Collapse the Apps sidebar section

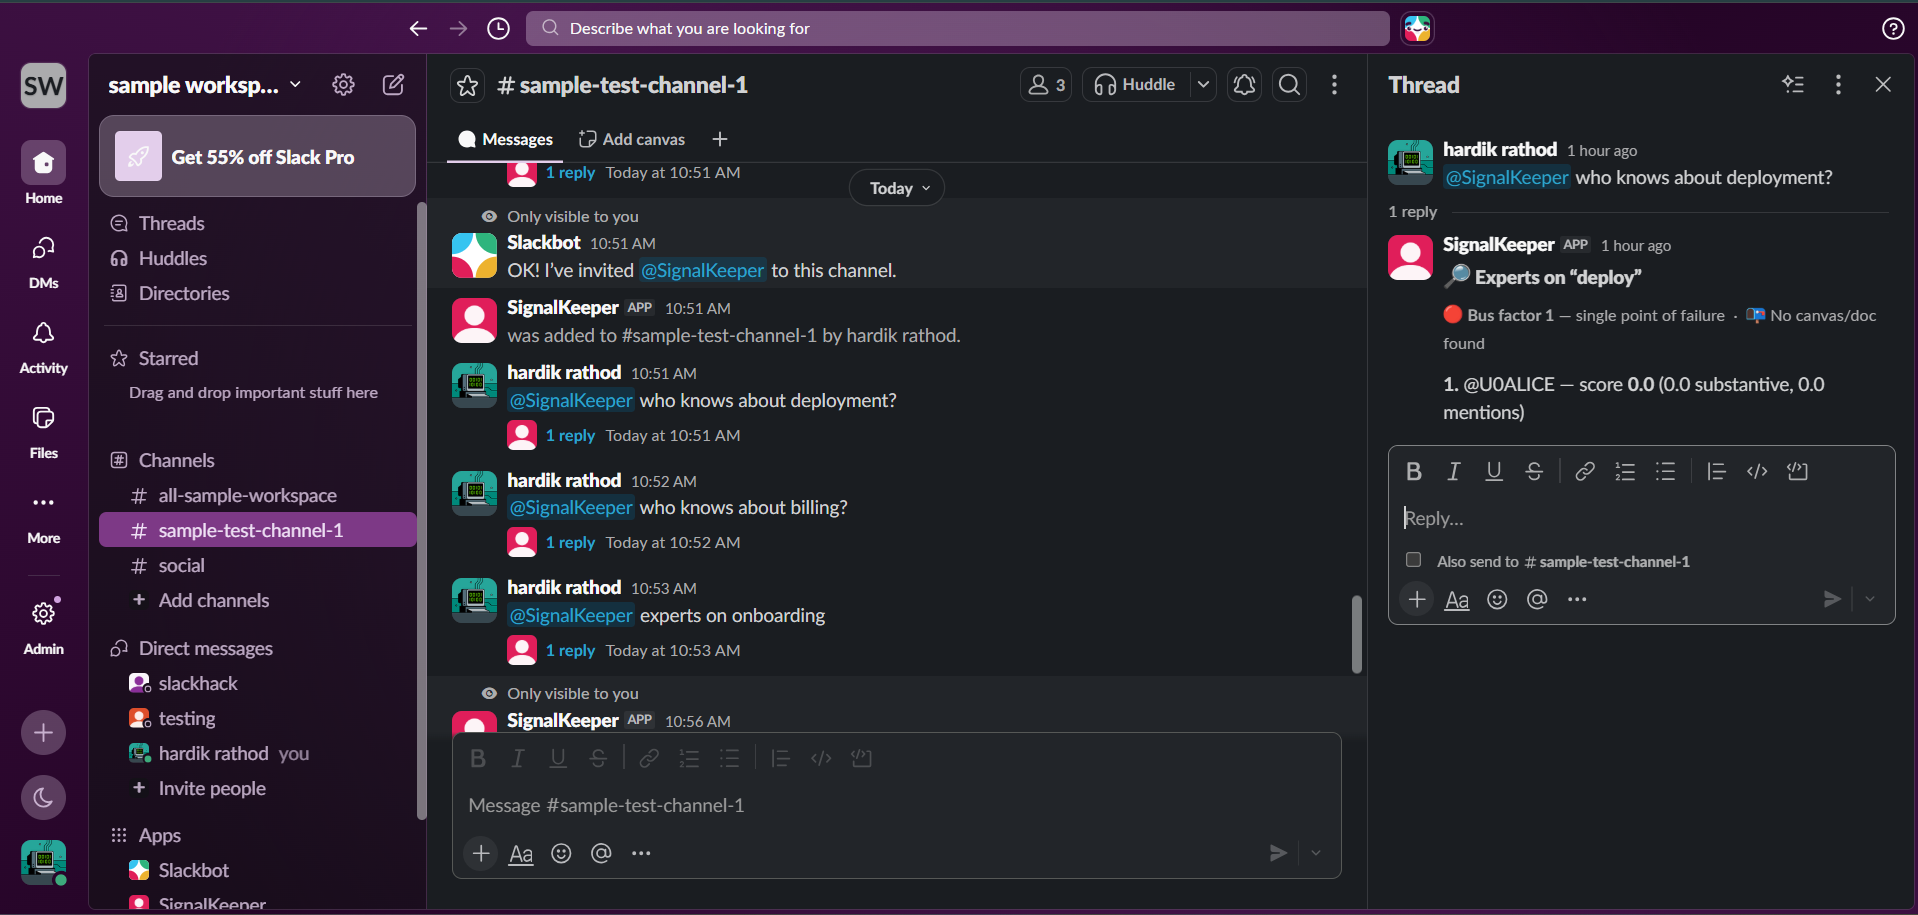(159, 835)
